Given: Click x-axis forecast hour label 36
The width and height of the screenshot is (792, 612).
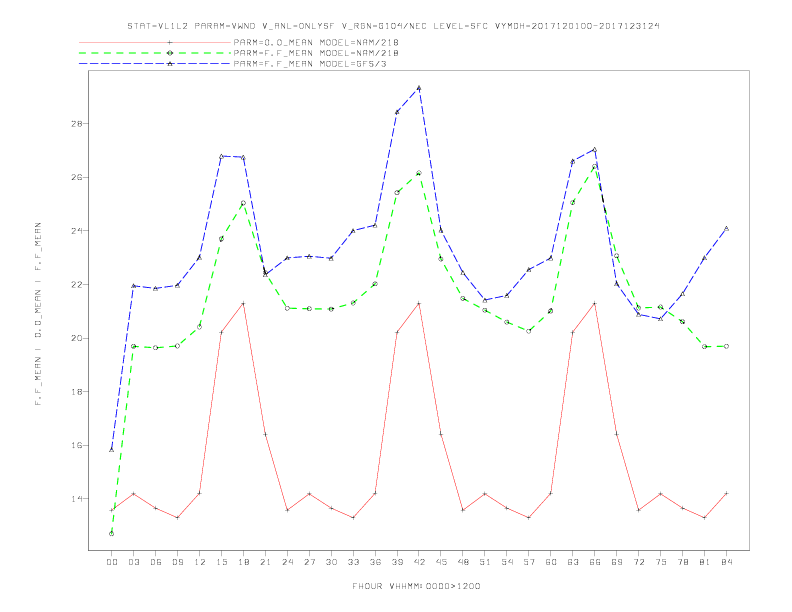Looking at the screenshot, I should click(375, 562).
